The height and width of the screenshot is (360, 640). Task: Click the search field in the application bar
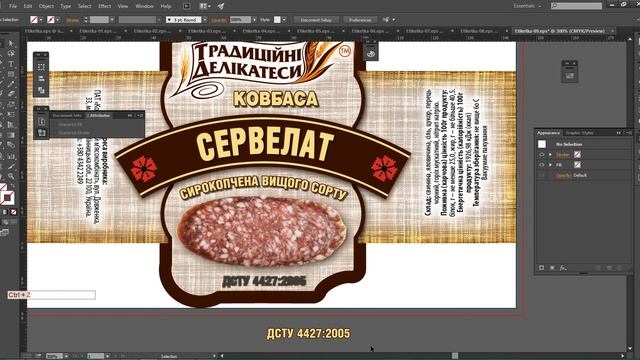coord(576,6)
